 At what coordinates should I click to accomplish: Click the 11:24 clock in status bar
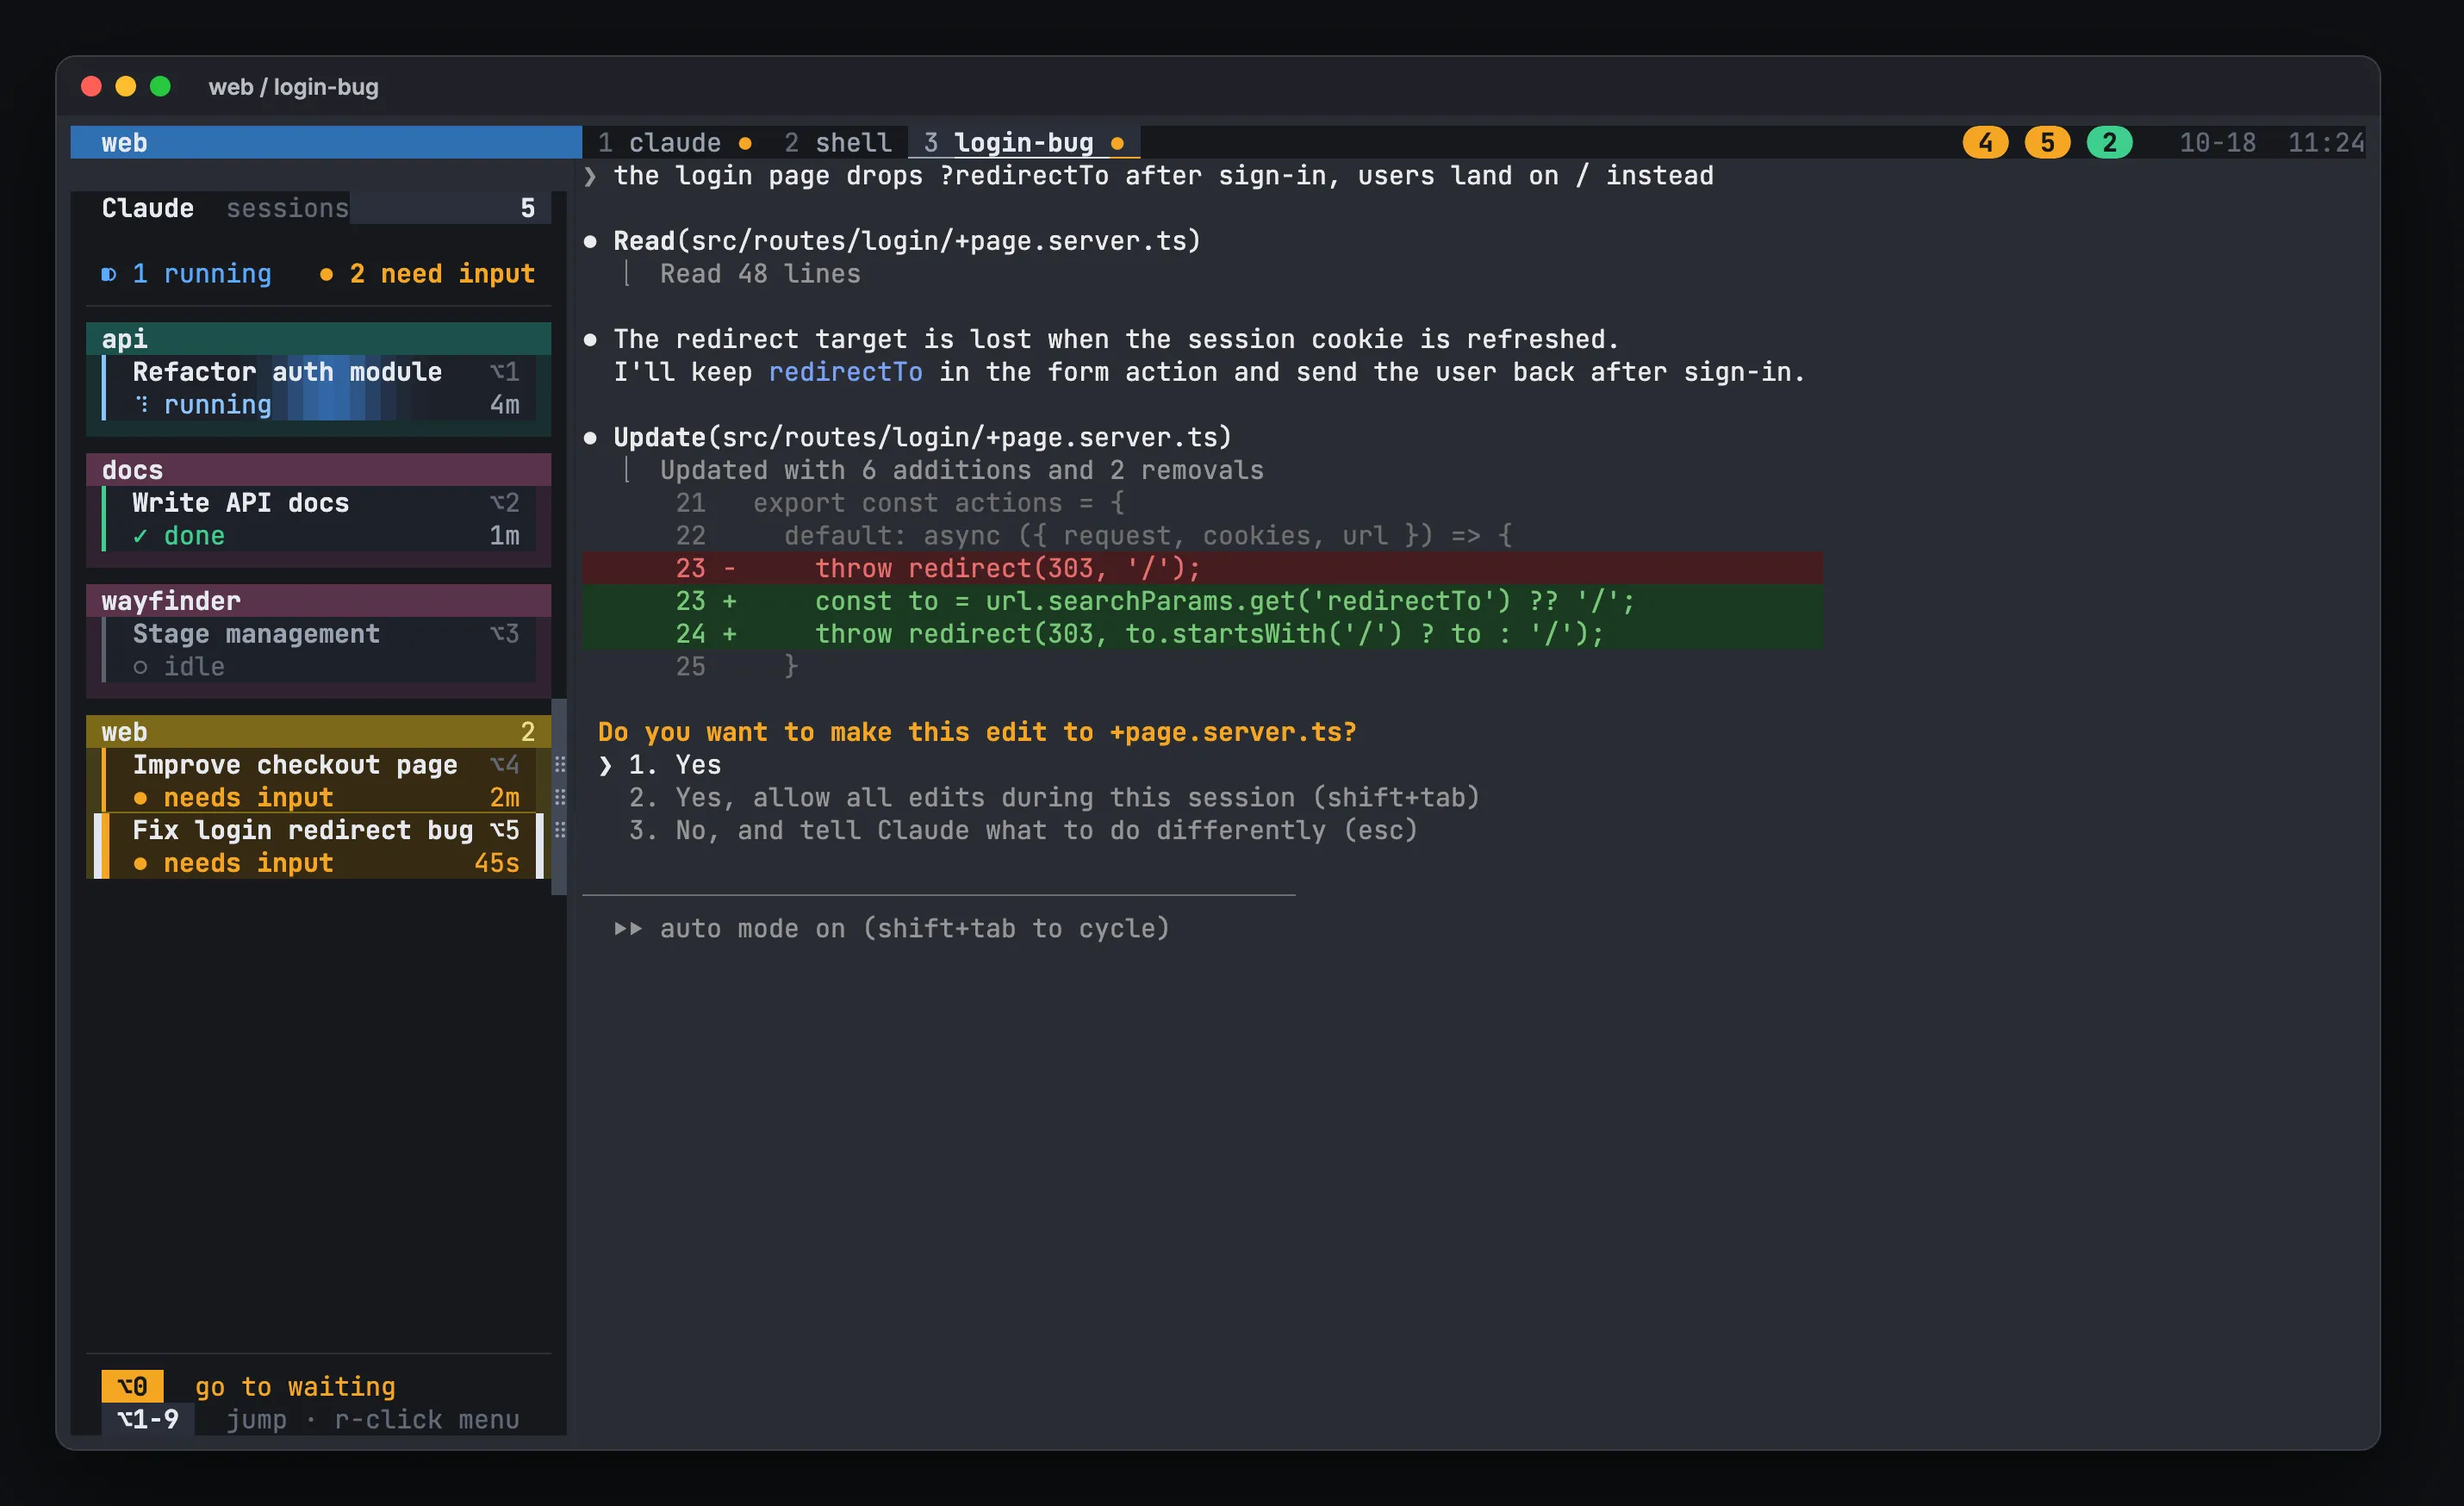pos(2326,143)
